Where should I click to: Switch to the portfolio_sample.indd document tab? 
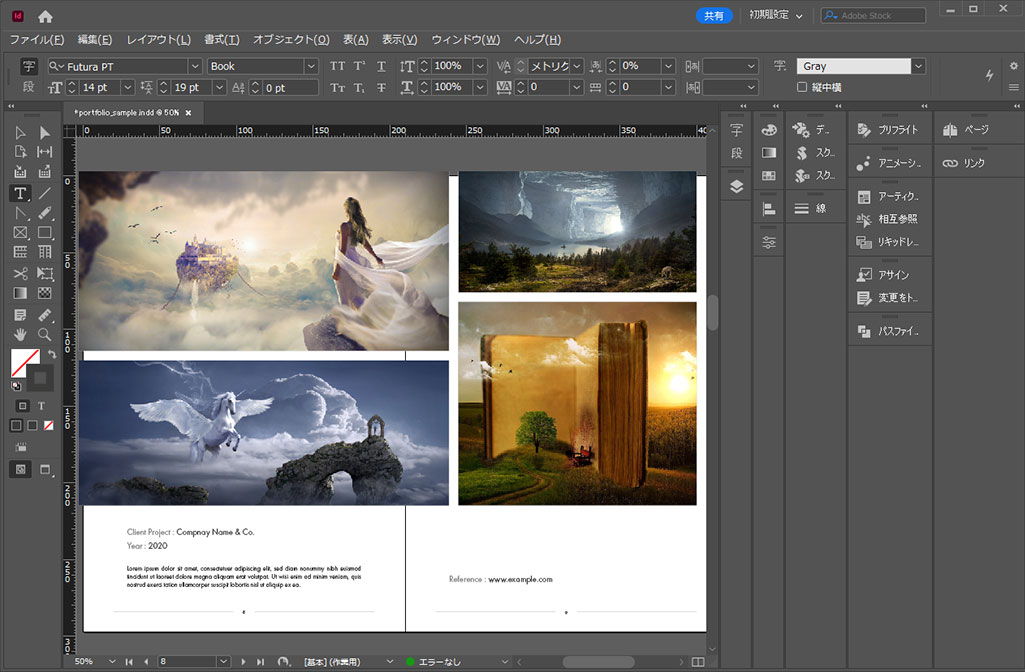pos(126,112)
